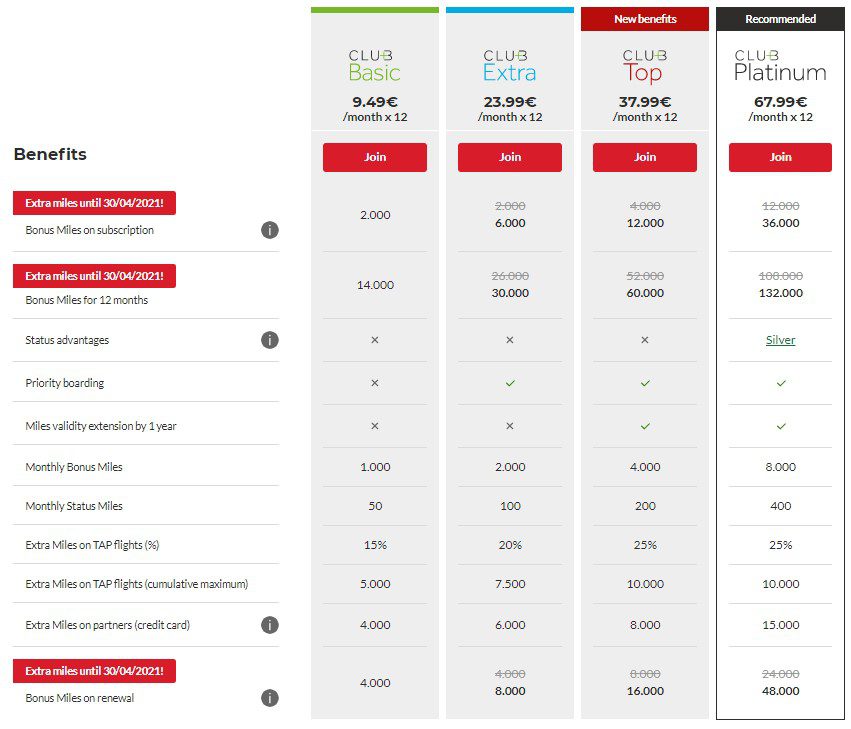Select the Monthly Bonus Miles label
Screen dimensions: 851x729
tap(74, 467)
